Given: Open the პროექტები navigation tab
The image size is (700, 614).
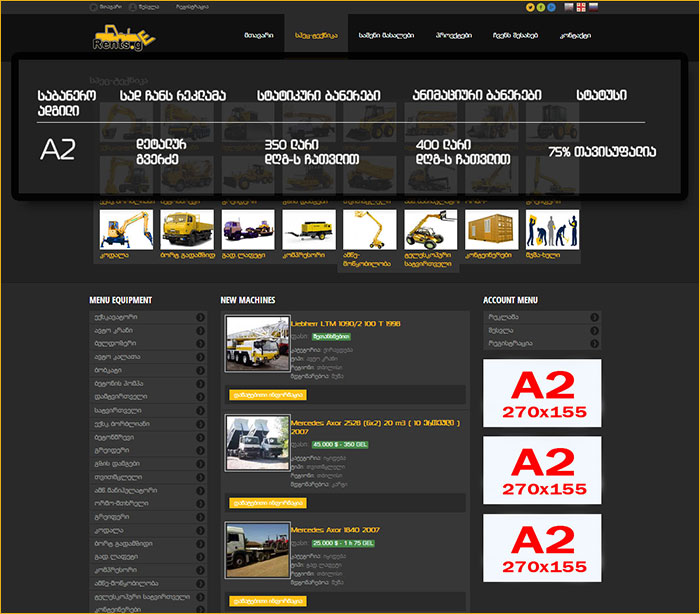Looking at the screenshot, I should (x=454, y=35).
